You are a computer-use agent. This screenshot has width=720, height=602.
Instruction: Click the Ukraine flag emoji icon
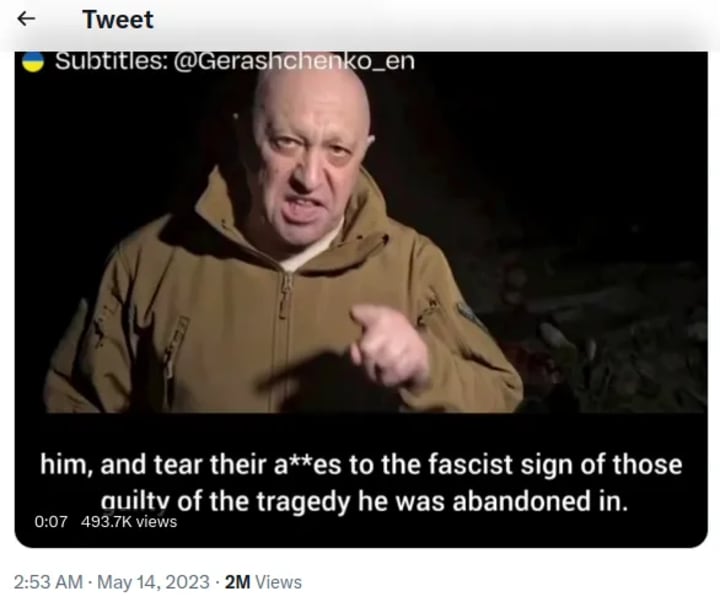[33, 62]
